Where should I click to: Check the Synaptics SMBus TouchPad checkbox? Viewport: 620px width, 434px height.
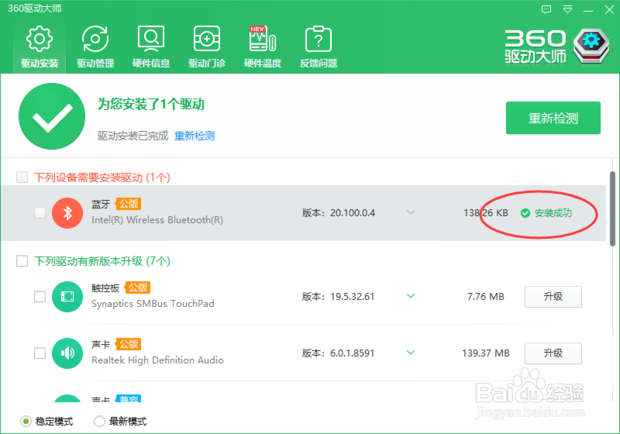coord(40,296)
